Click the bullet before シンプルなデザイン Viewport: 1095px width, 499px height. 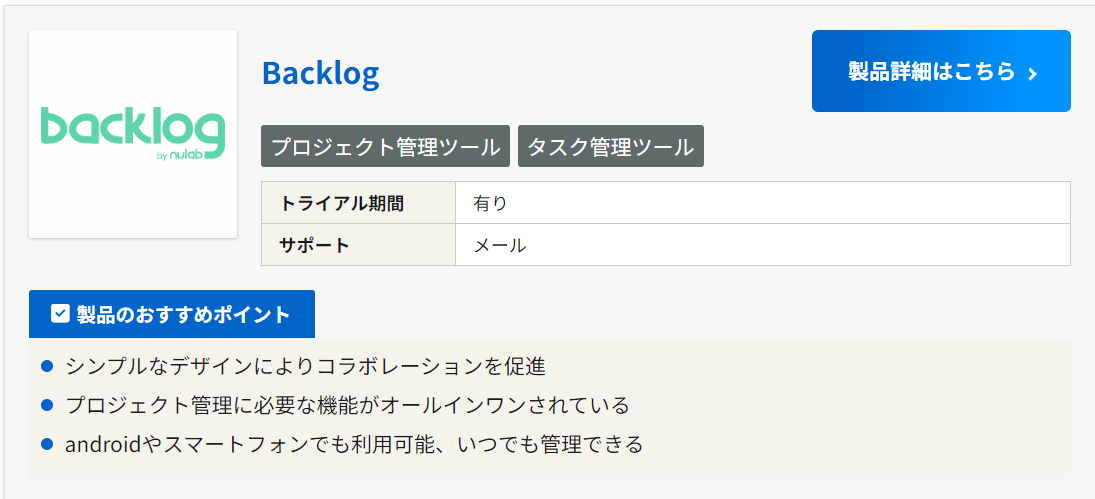coord(47,366)
